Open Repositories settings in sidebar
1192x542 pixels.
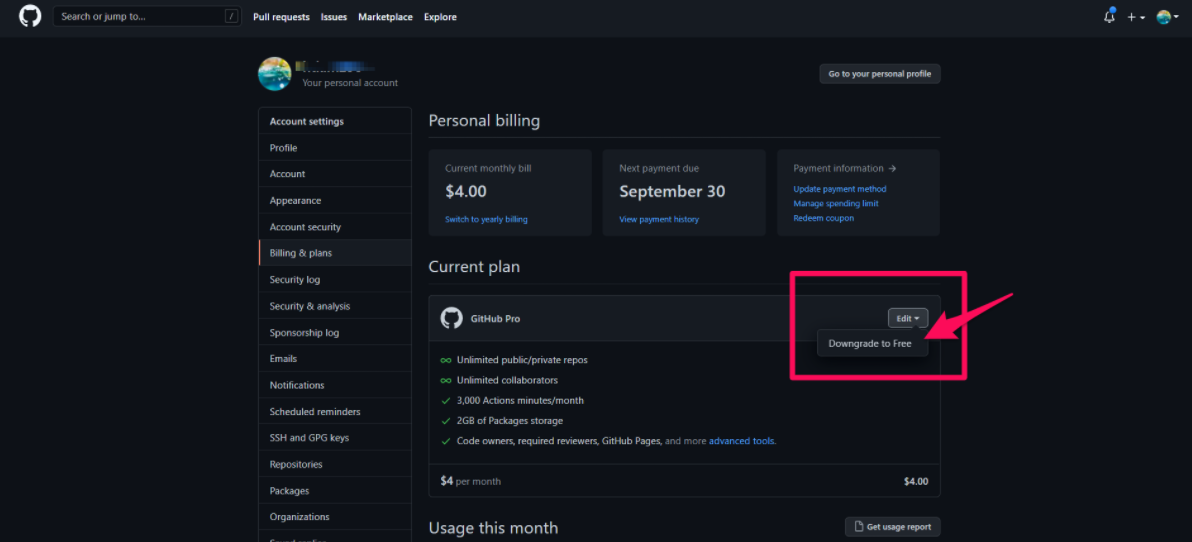pyautogui.click(x=334, y=464)
